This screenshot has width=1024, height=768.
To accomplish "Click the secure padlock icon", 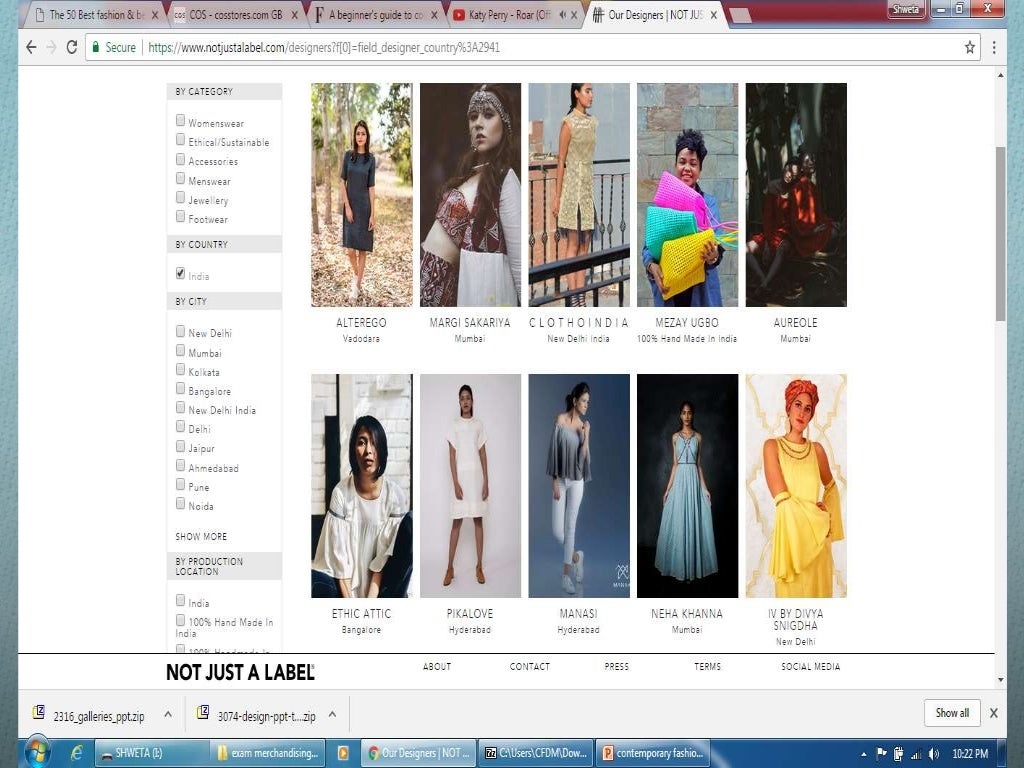I will 96,47.
